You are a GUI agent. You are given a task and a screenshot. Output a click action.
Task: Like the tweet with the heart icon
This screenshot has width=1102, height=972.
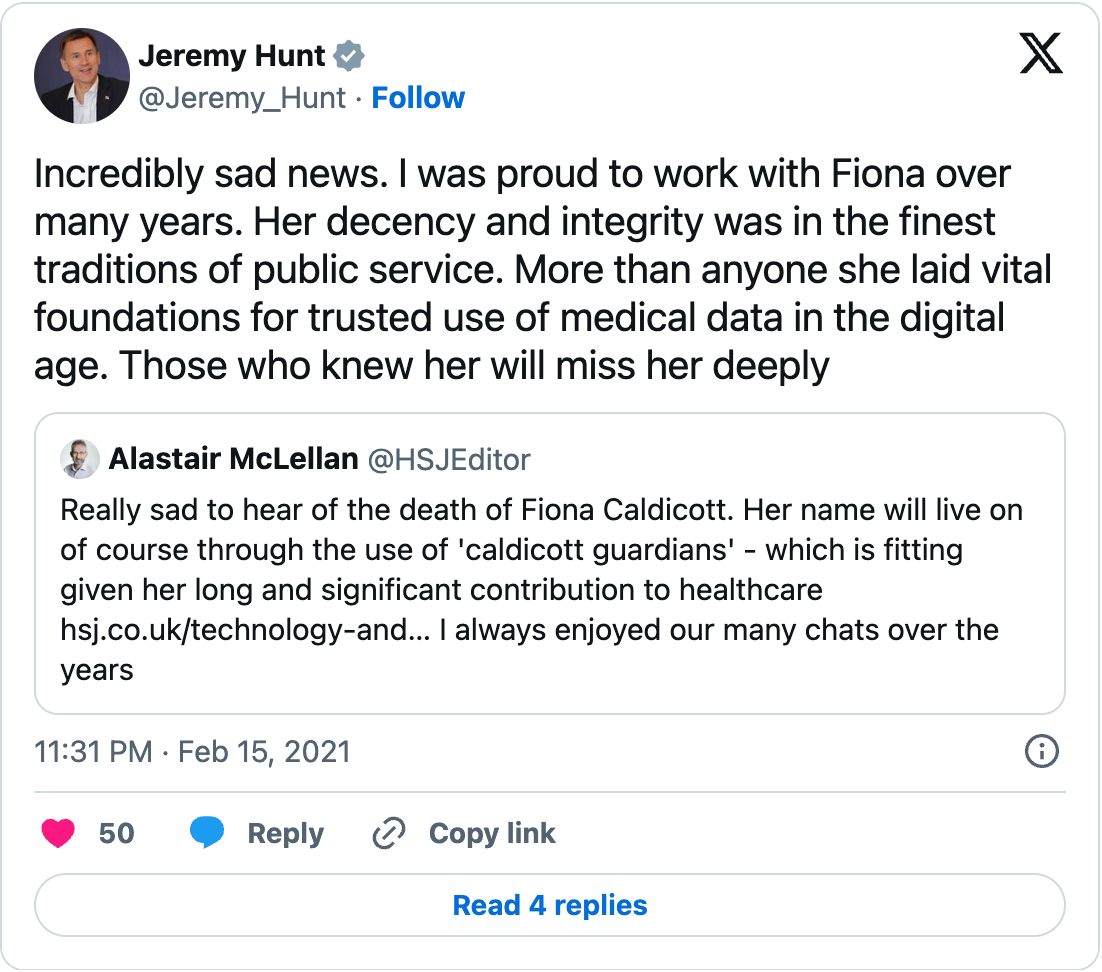click(58, 833)
